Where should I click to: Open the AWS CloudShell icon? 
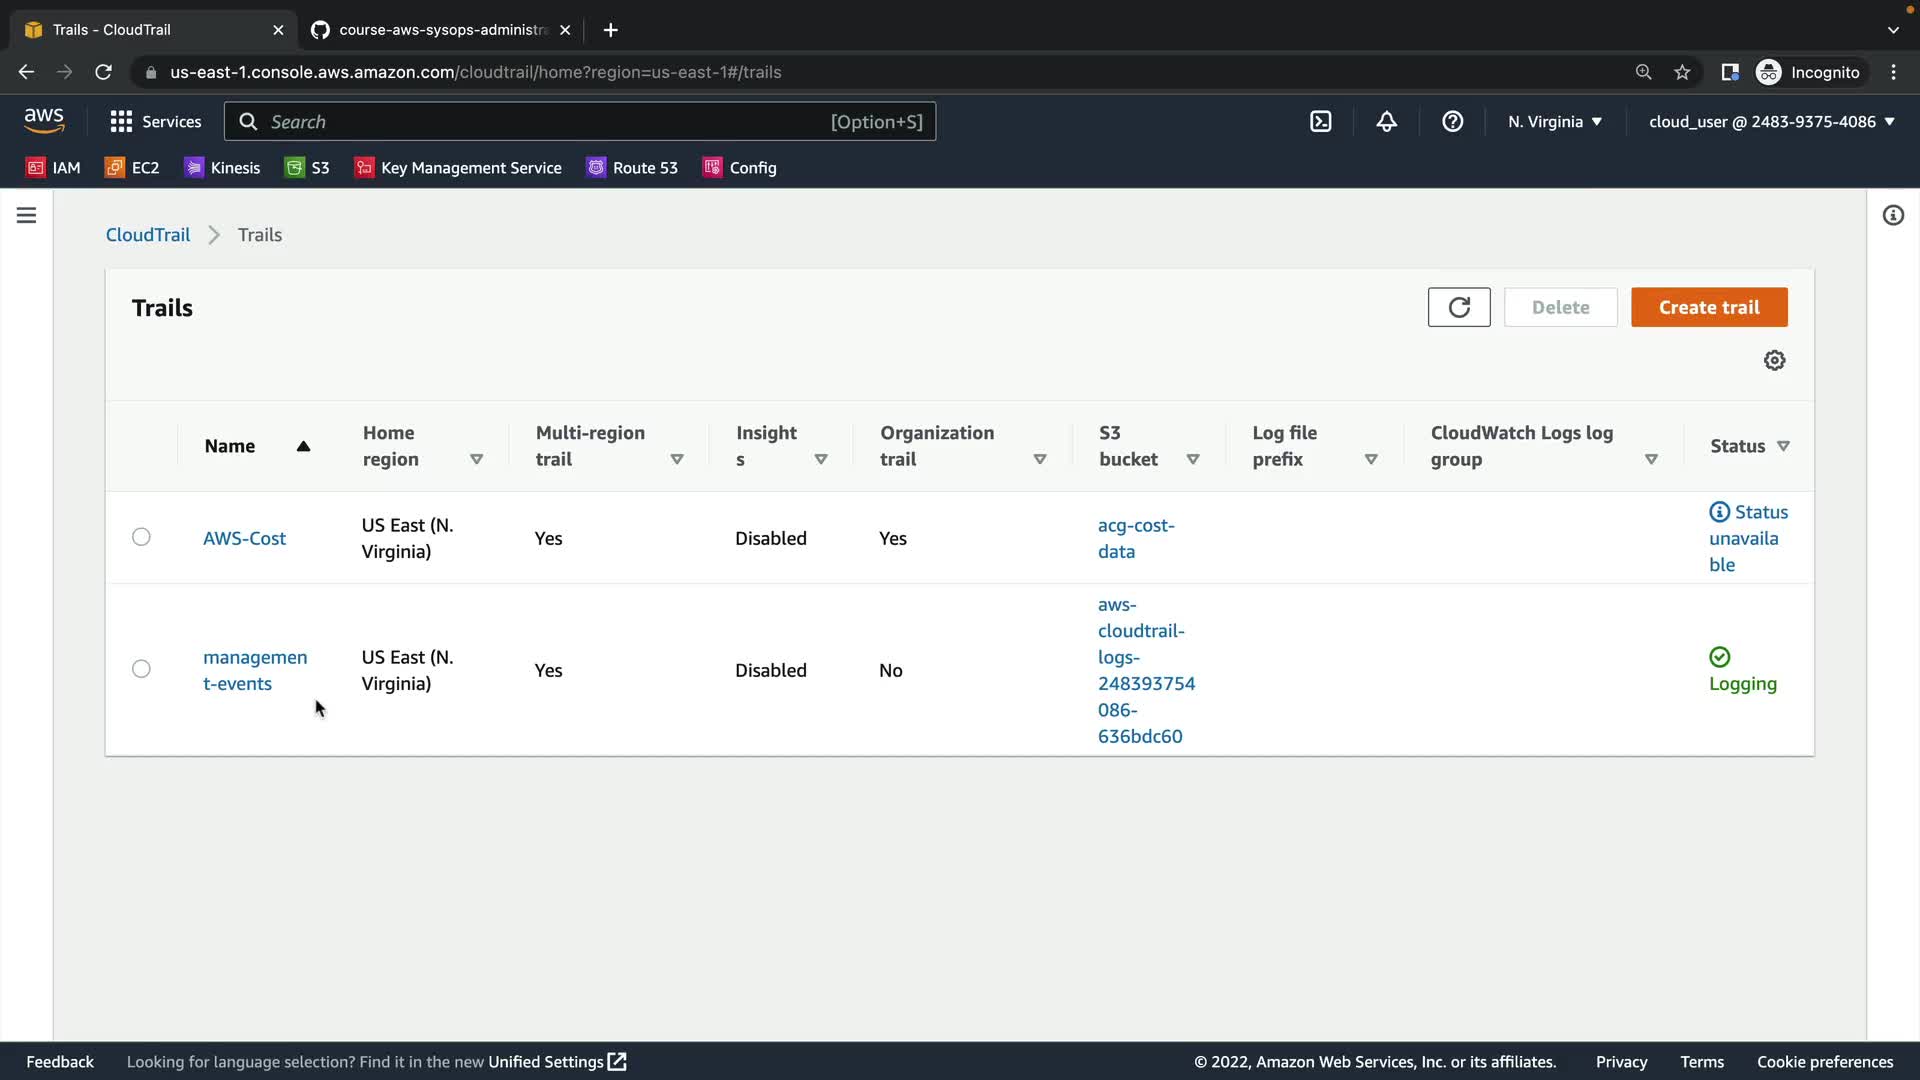coord(1320,122)
